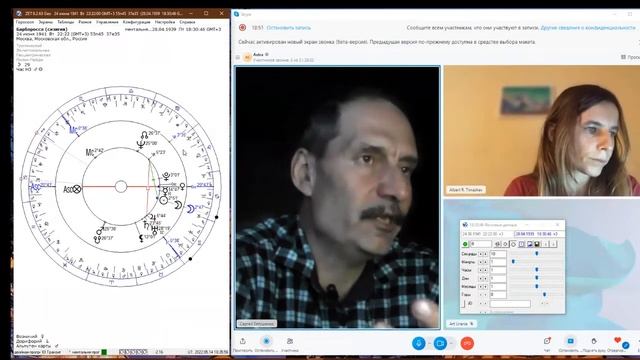The width and height of the screenshot is (640, 360).
Task: Click the UT timestamp in ZET status bar
Action: [208, 352]
